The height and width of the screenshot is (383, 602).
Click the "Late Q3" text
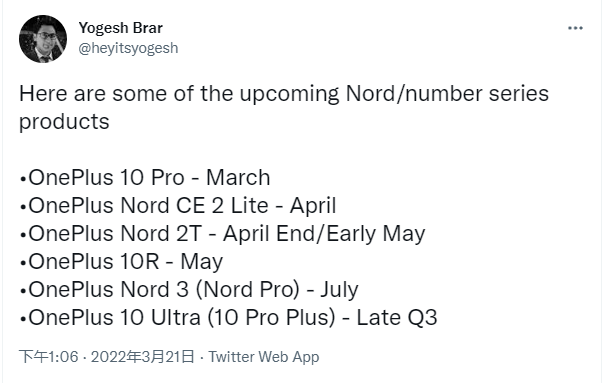(397, 318)
